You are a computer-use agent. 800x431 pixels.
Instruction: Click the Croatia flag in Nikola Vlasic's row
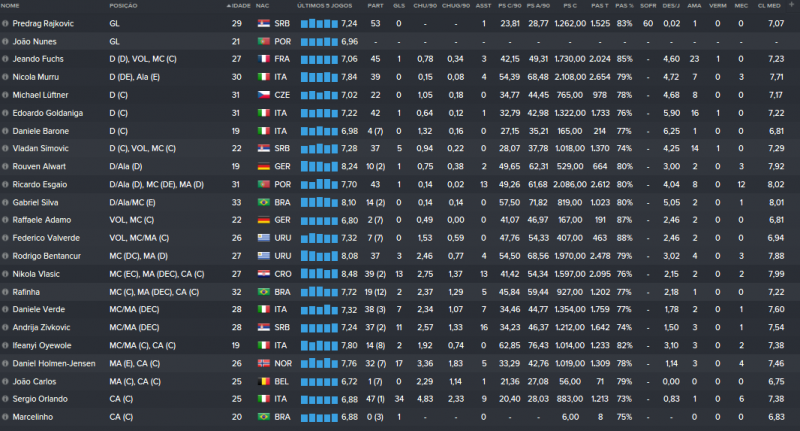point(262,273)
